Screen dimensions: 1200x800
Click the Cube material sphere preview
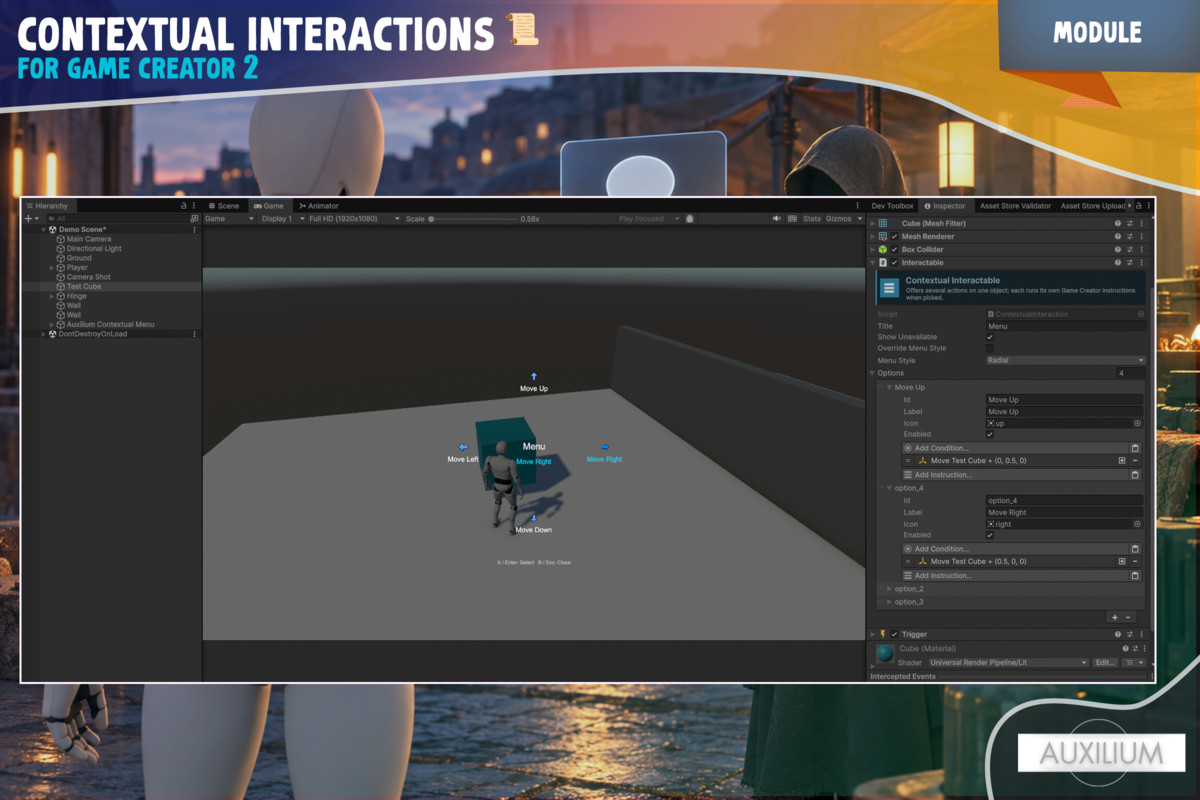tap(885, 653)
